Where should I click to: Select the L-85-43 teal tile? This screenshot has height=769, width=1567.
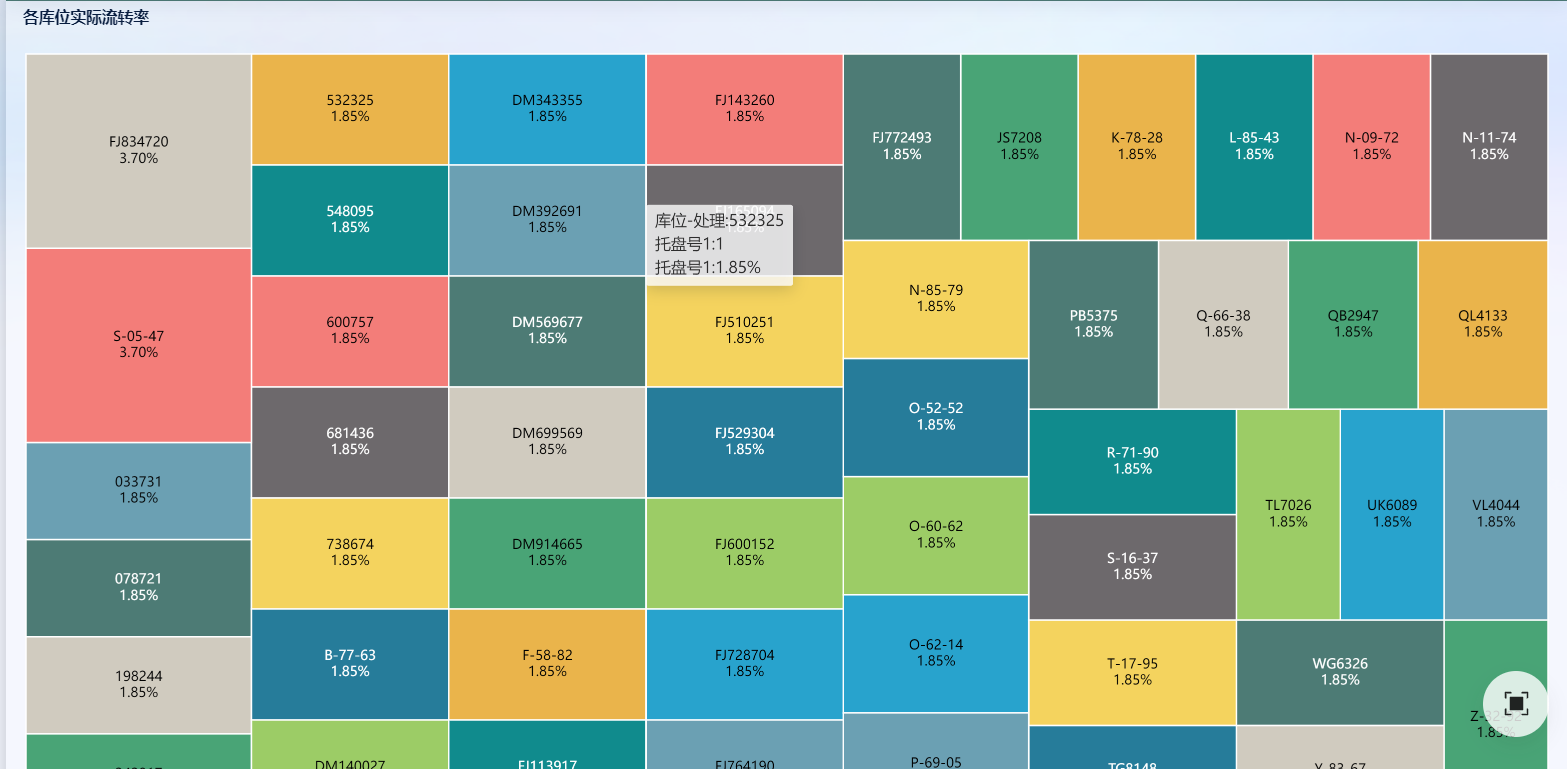1254,146
